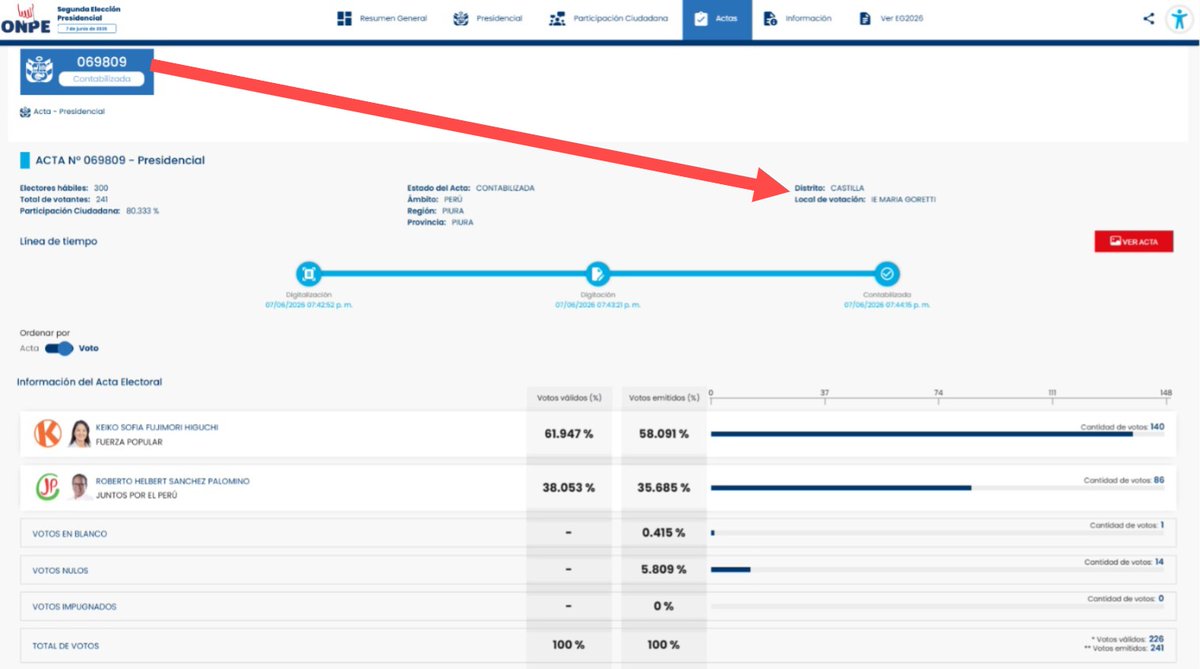Viewport: 1200px width, 669px height.
Task: Toggle the Acta/Voto ordering switch
Action: [x=59, y=348]
